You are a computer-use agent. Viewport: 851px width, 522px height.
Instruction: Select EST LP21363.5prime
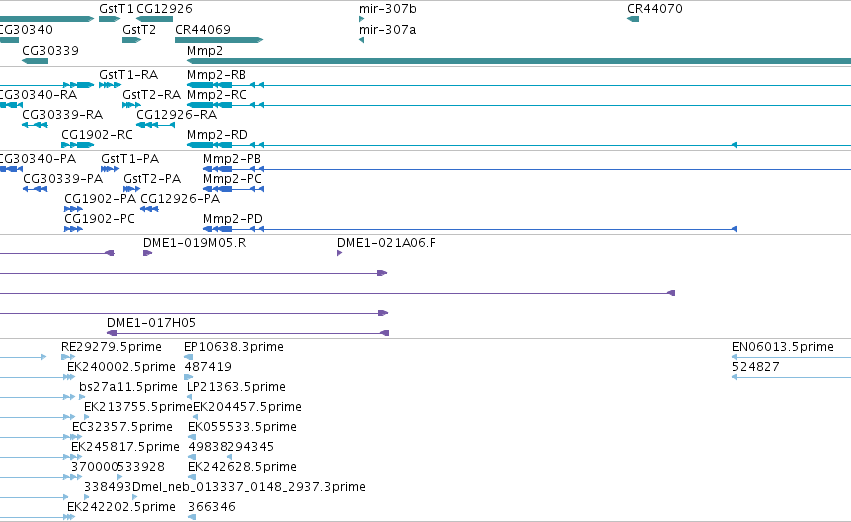[189, 397]
